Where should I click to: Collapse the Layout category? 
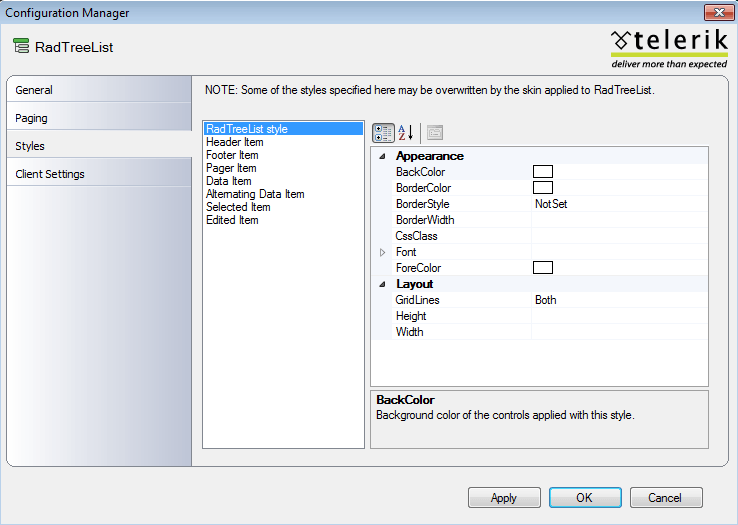pos(382,284)
